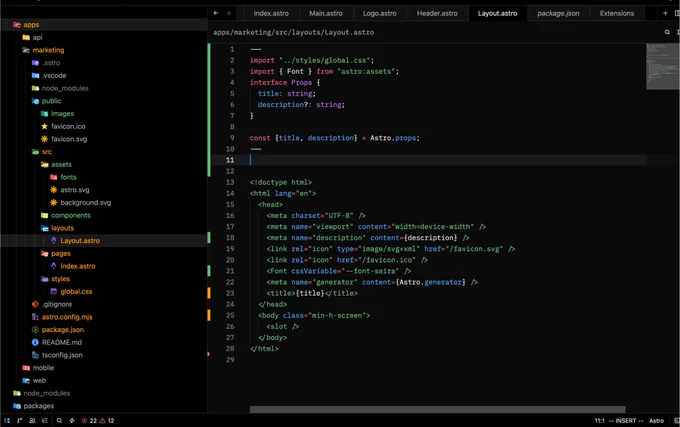Open astro.config.mjs file
Screen dimensions: 680x427
(62, 317)
